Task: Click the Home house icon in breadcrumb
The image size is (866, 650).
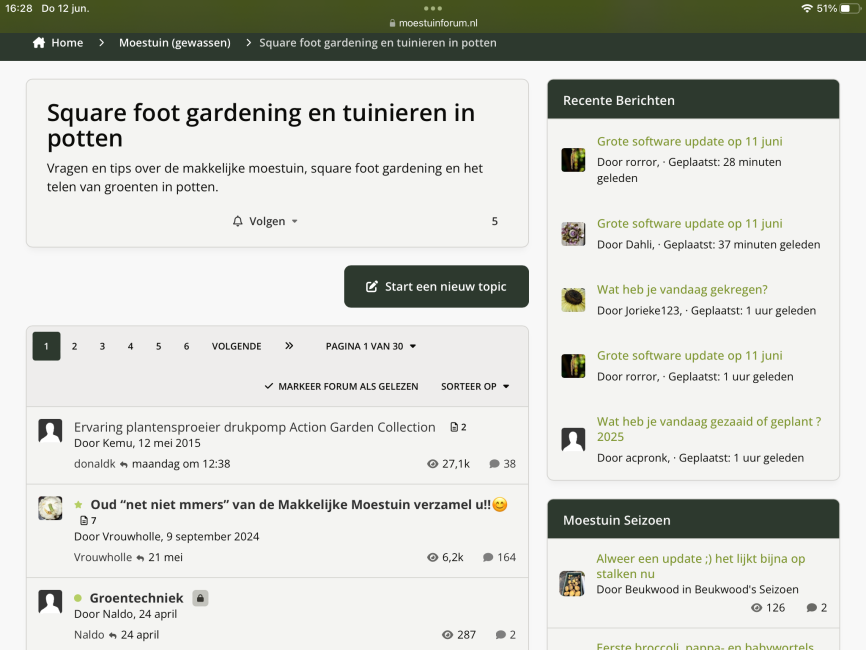Action: [x=39, y=43]
